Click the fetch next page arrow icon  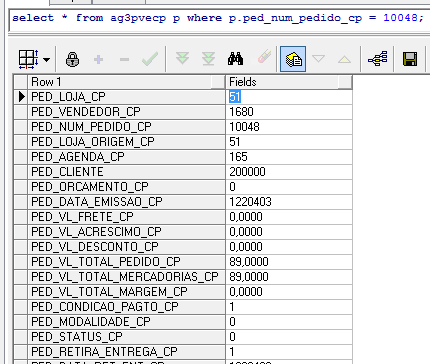(x=182, y=59)
